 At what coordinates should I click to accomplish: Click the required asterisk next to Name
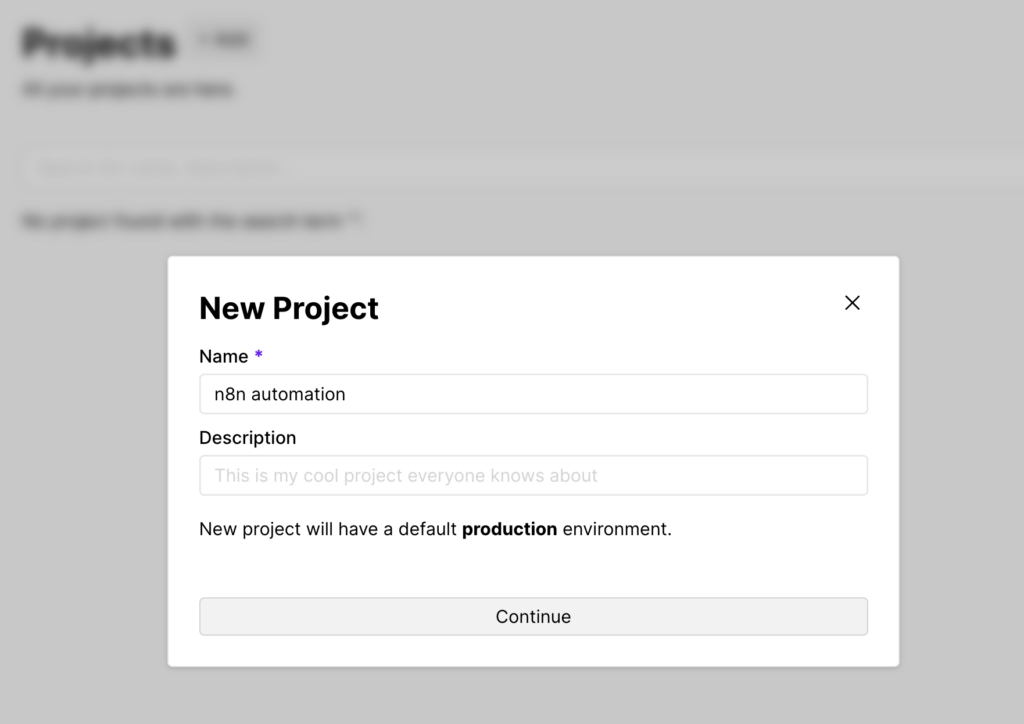click(256, 355)
